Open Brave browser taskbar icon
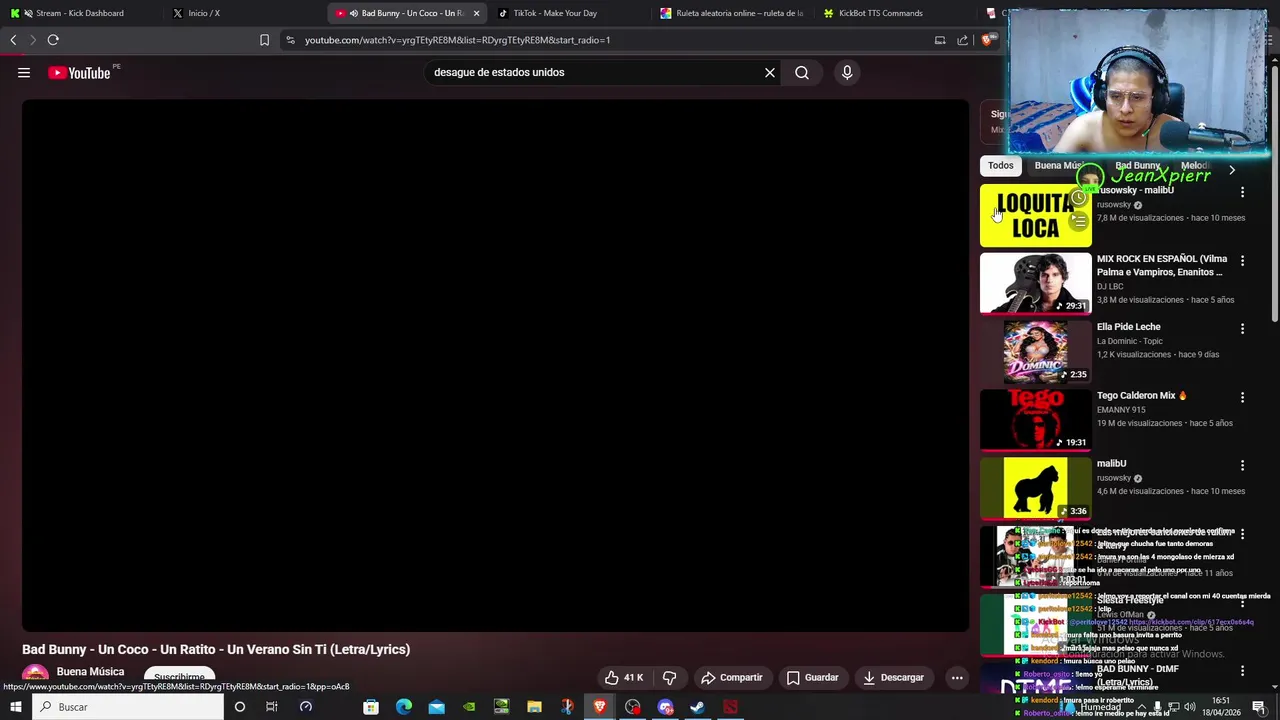 [600, 707]
